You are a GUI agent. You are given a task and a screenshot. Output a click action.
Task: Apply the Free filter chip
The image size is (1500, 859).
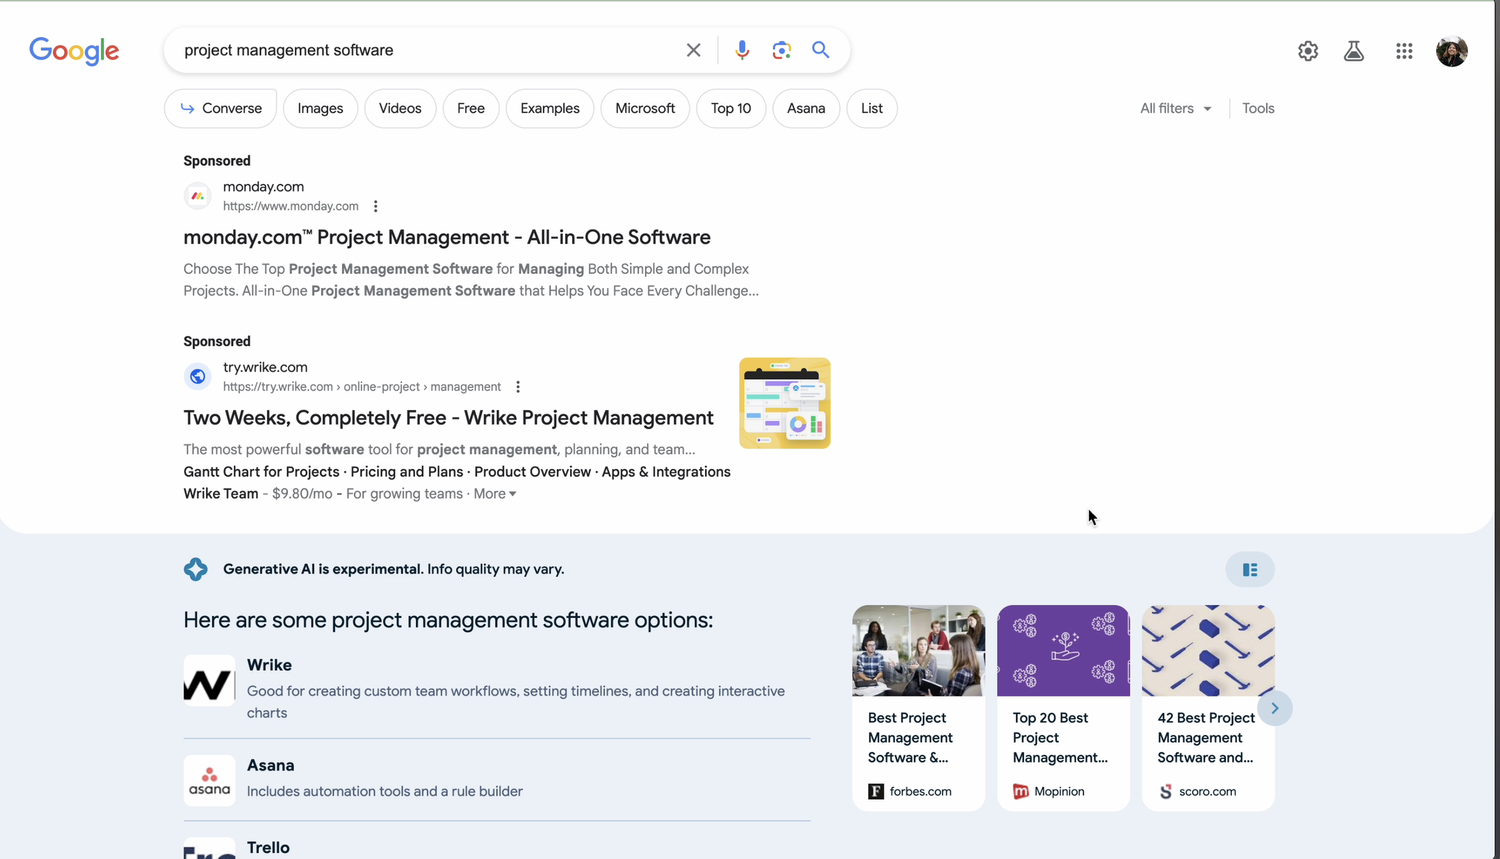pyautogui.click(x=471, y=108)
